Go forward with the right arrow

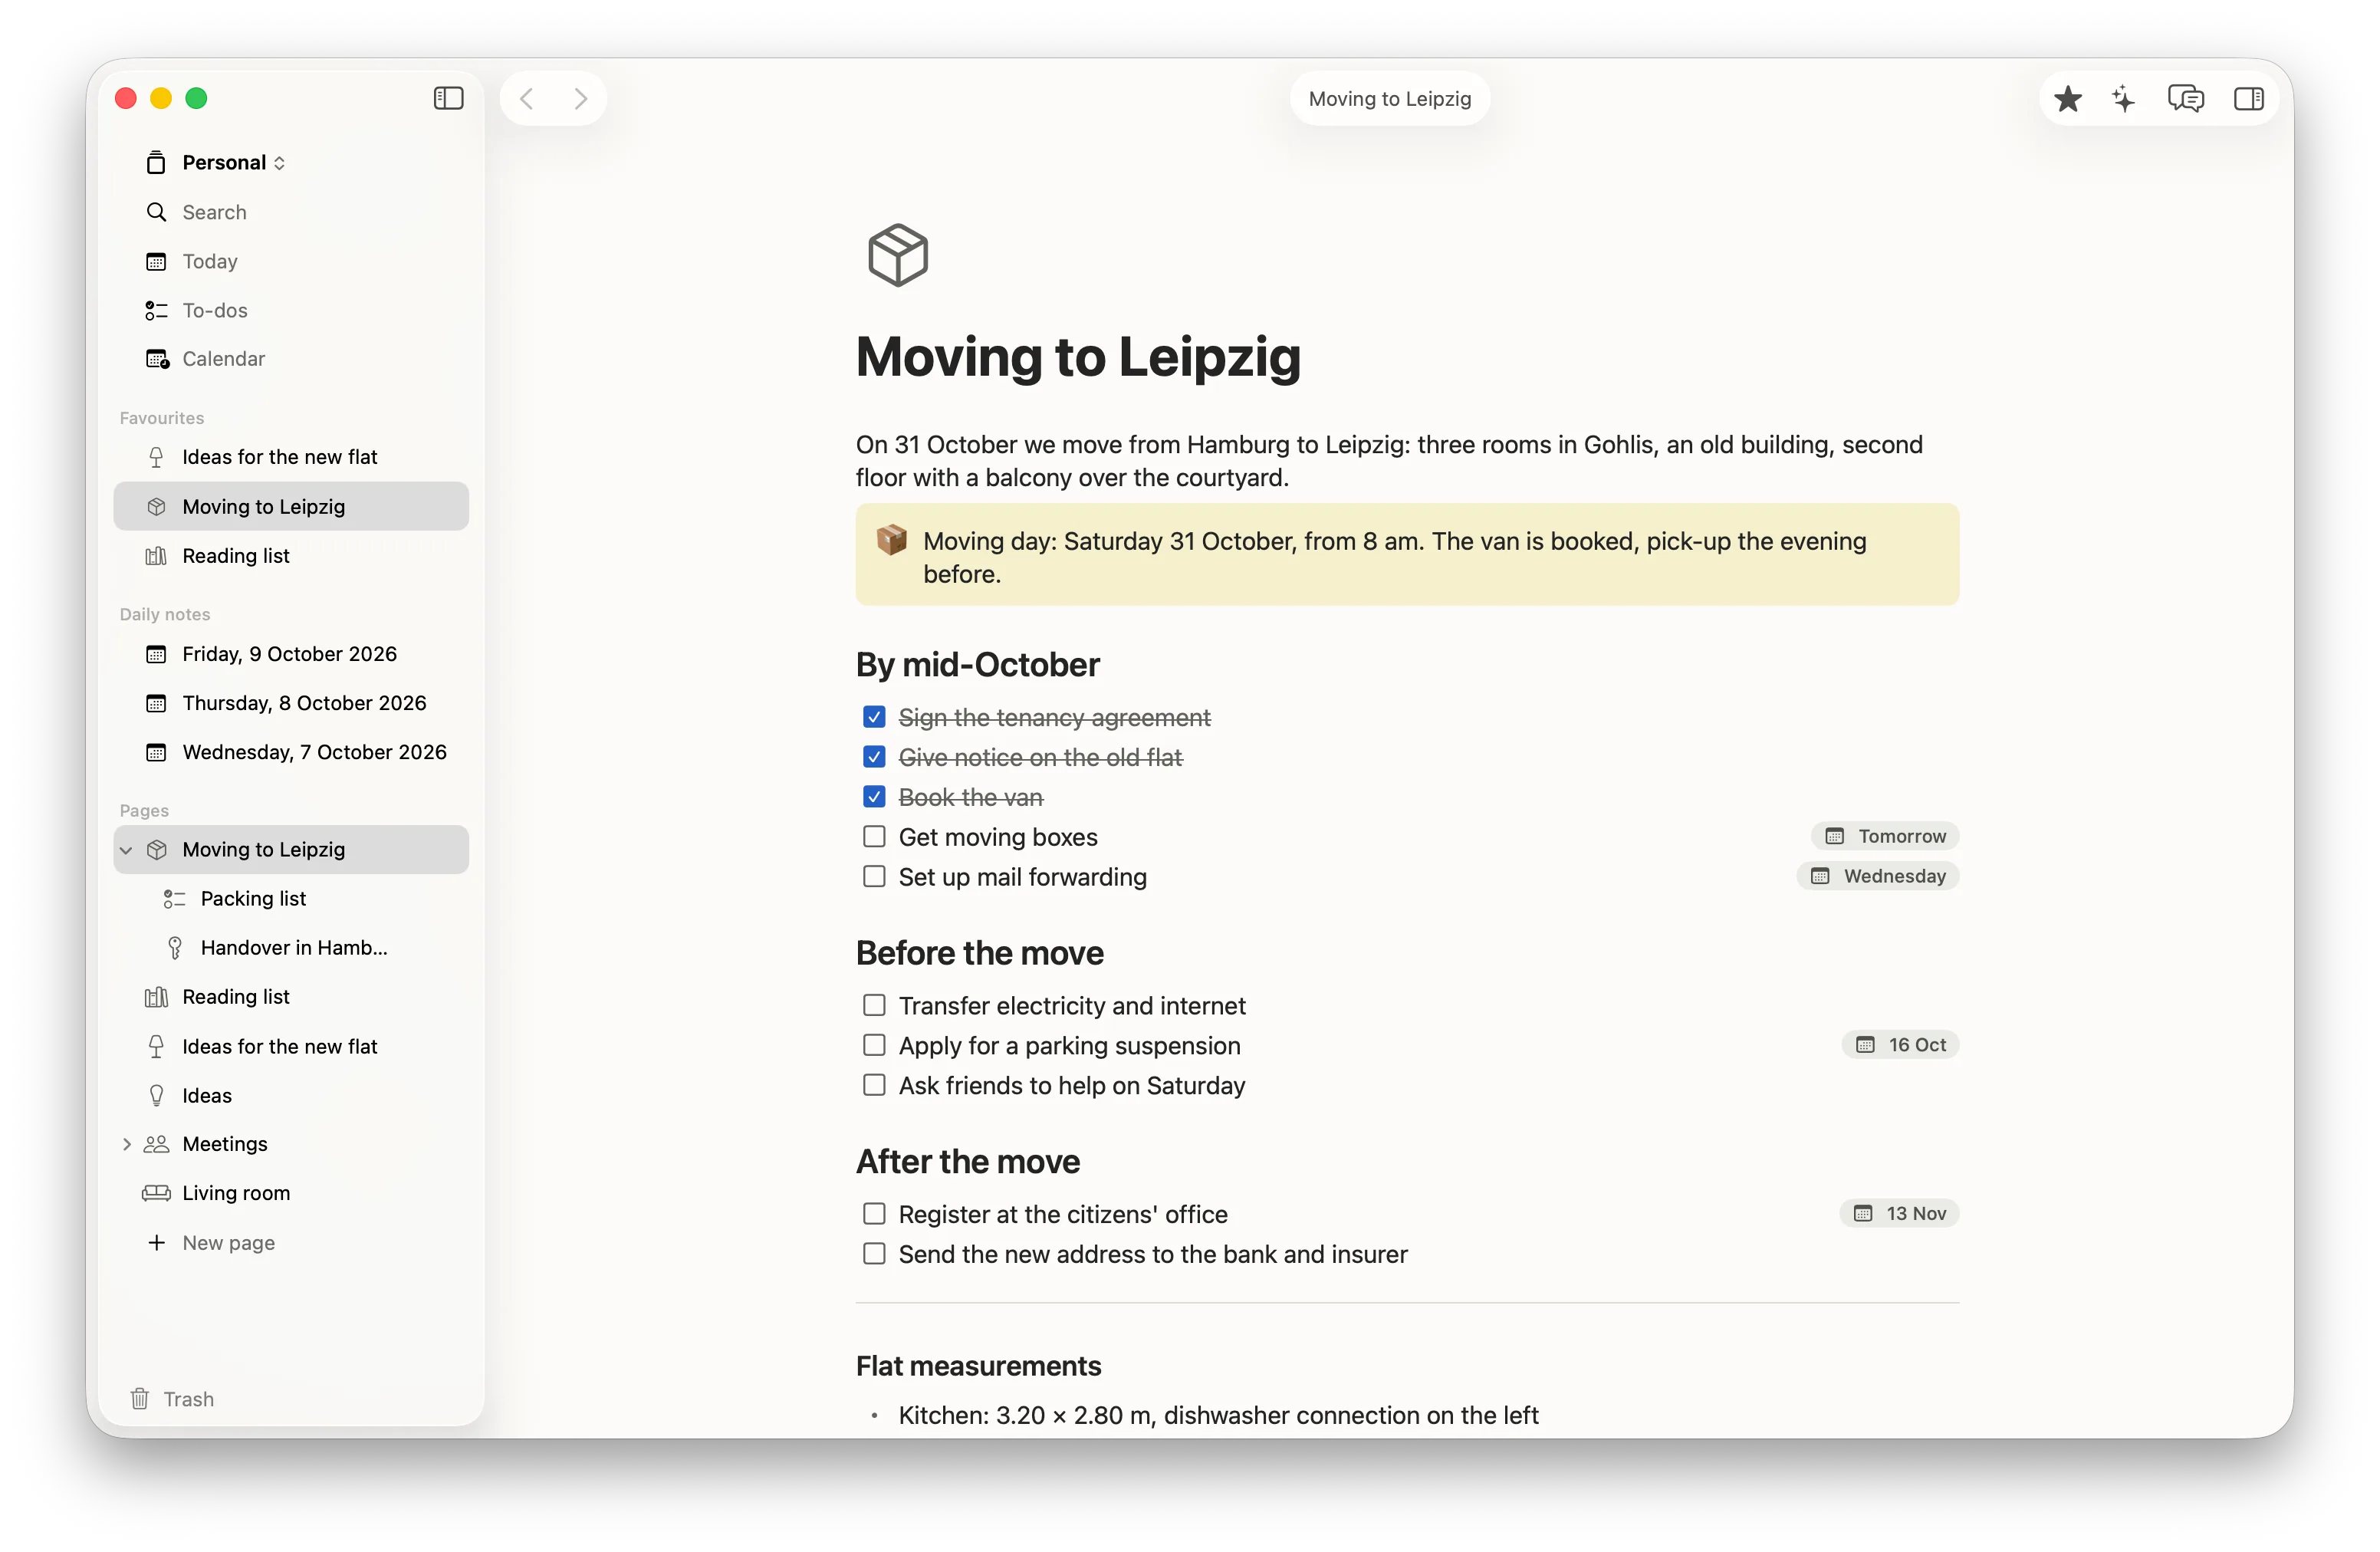pos(580,98)
